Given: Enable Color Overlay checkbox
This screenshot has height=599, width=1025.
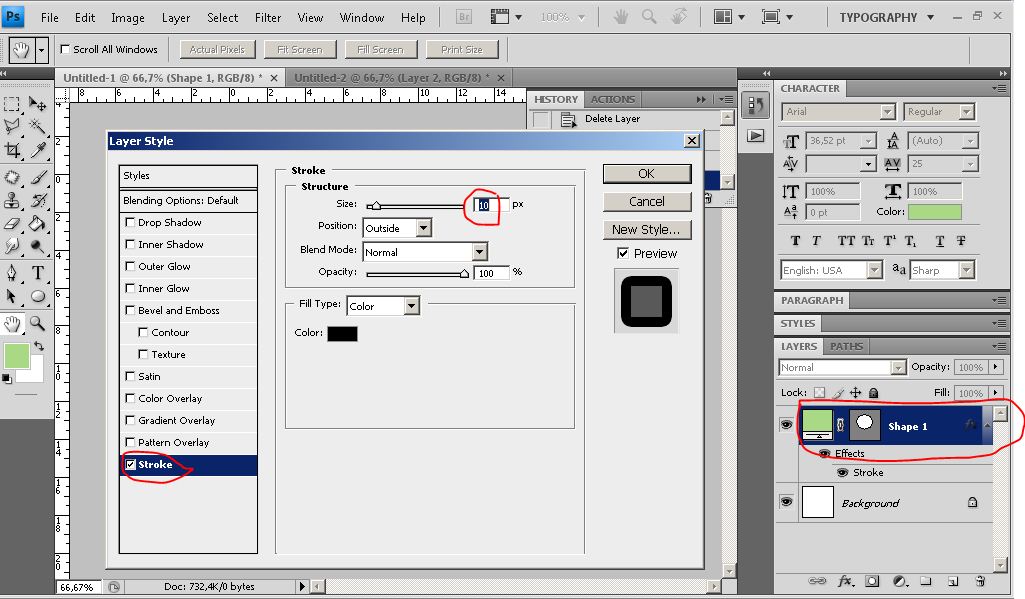Looking at the screenshot, I should [130, 398].
